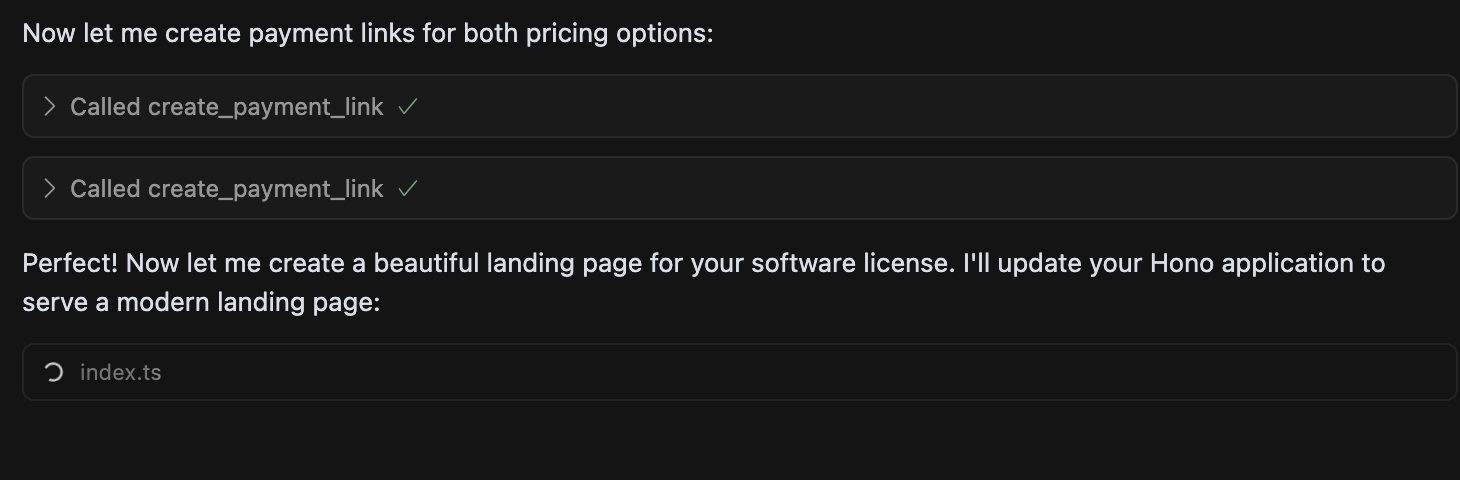Expand the first create_payment_link call chevron
1460x480 pixels.
[49, 106]
